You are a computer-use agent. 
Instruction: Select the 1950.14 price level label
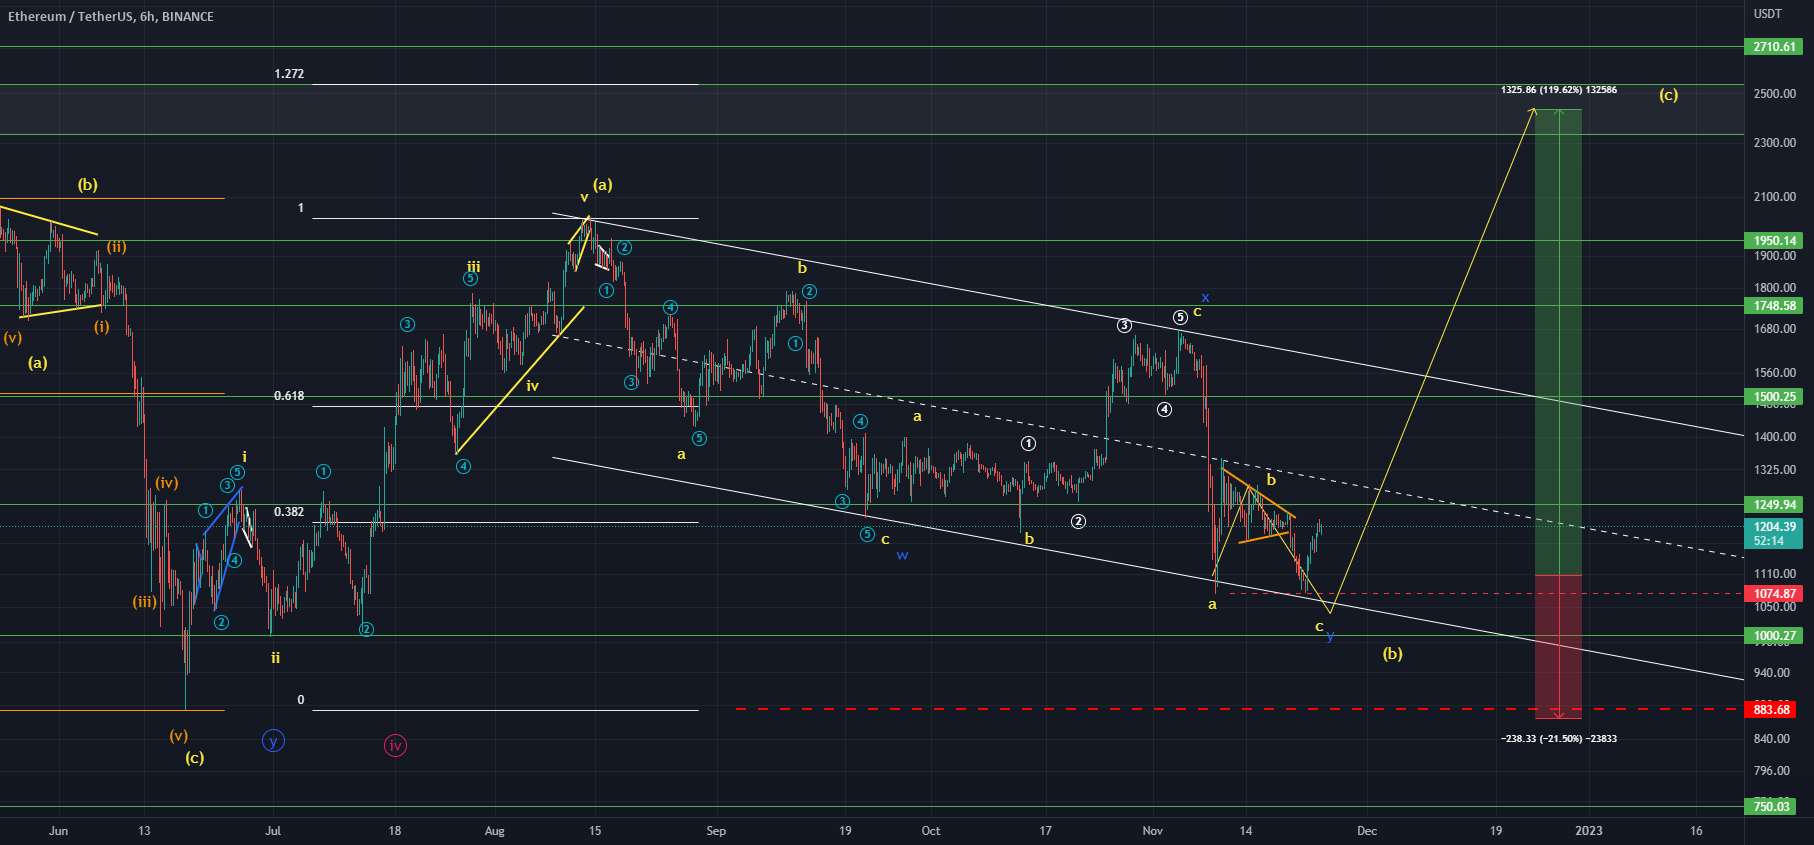pyautogui.click(x=1774, y=241)
